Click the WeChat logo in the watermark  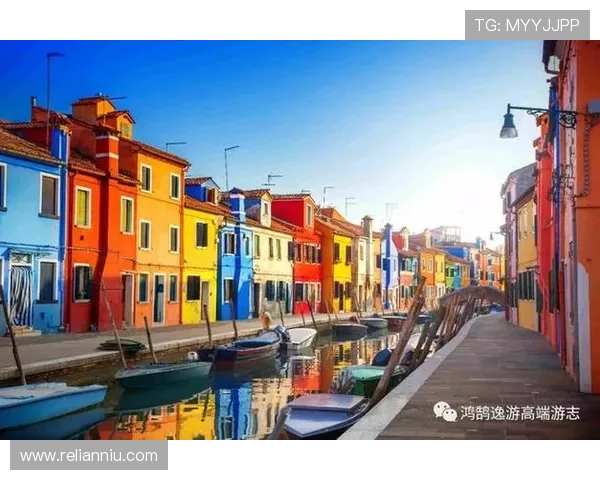tap(444, 411)
